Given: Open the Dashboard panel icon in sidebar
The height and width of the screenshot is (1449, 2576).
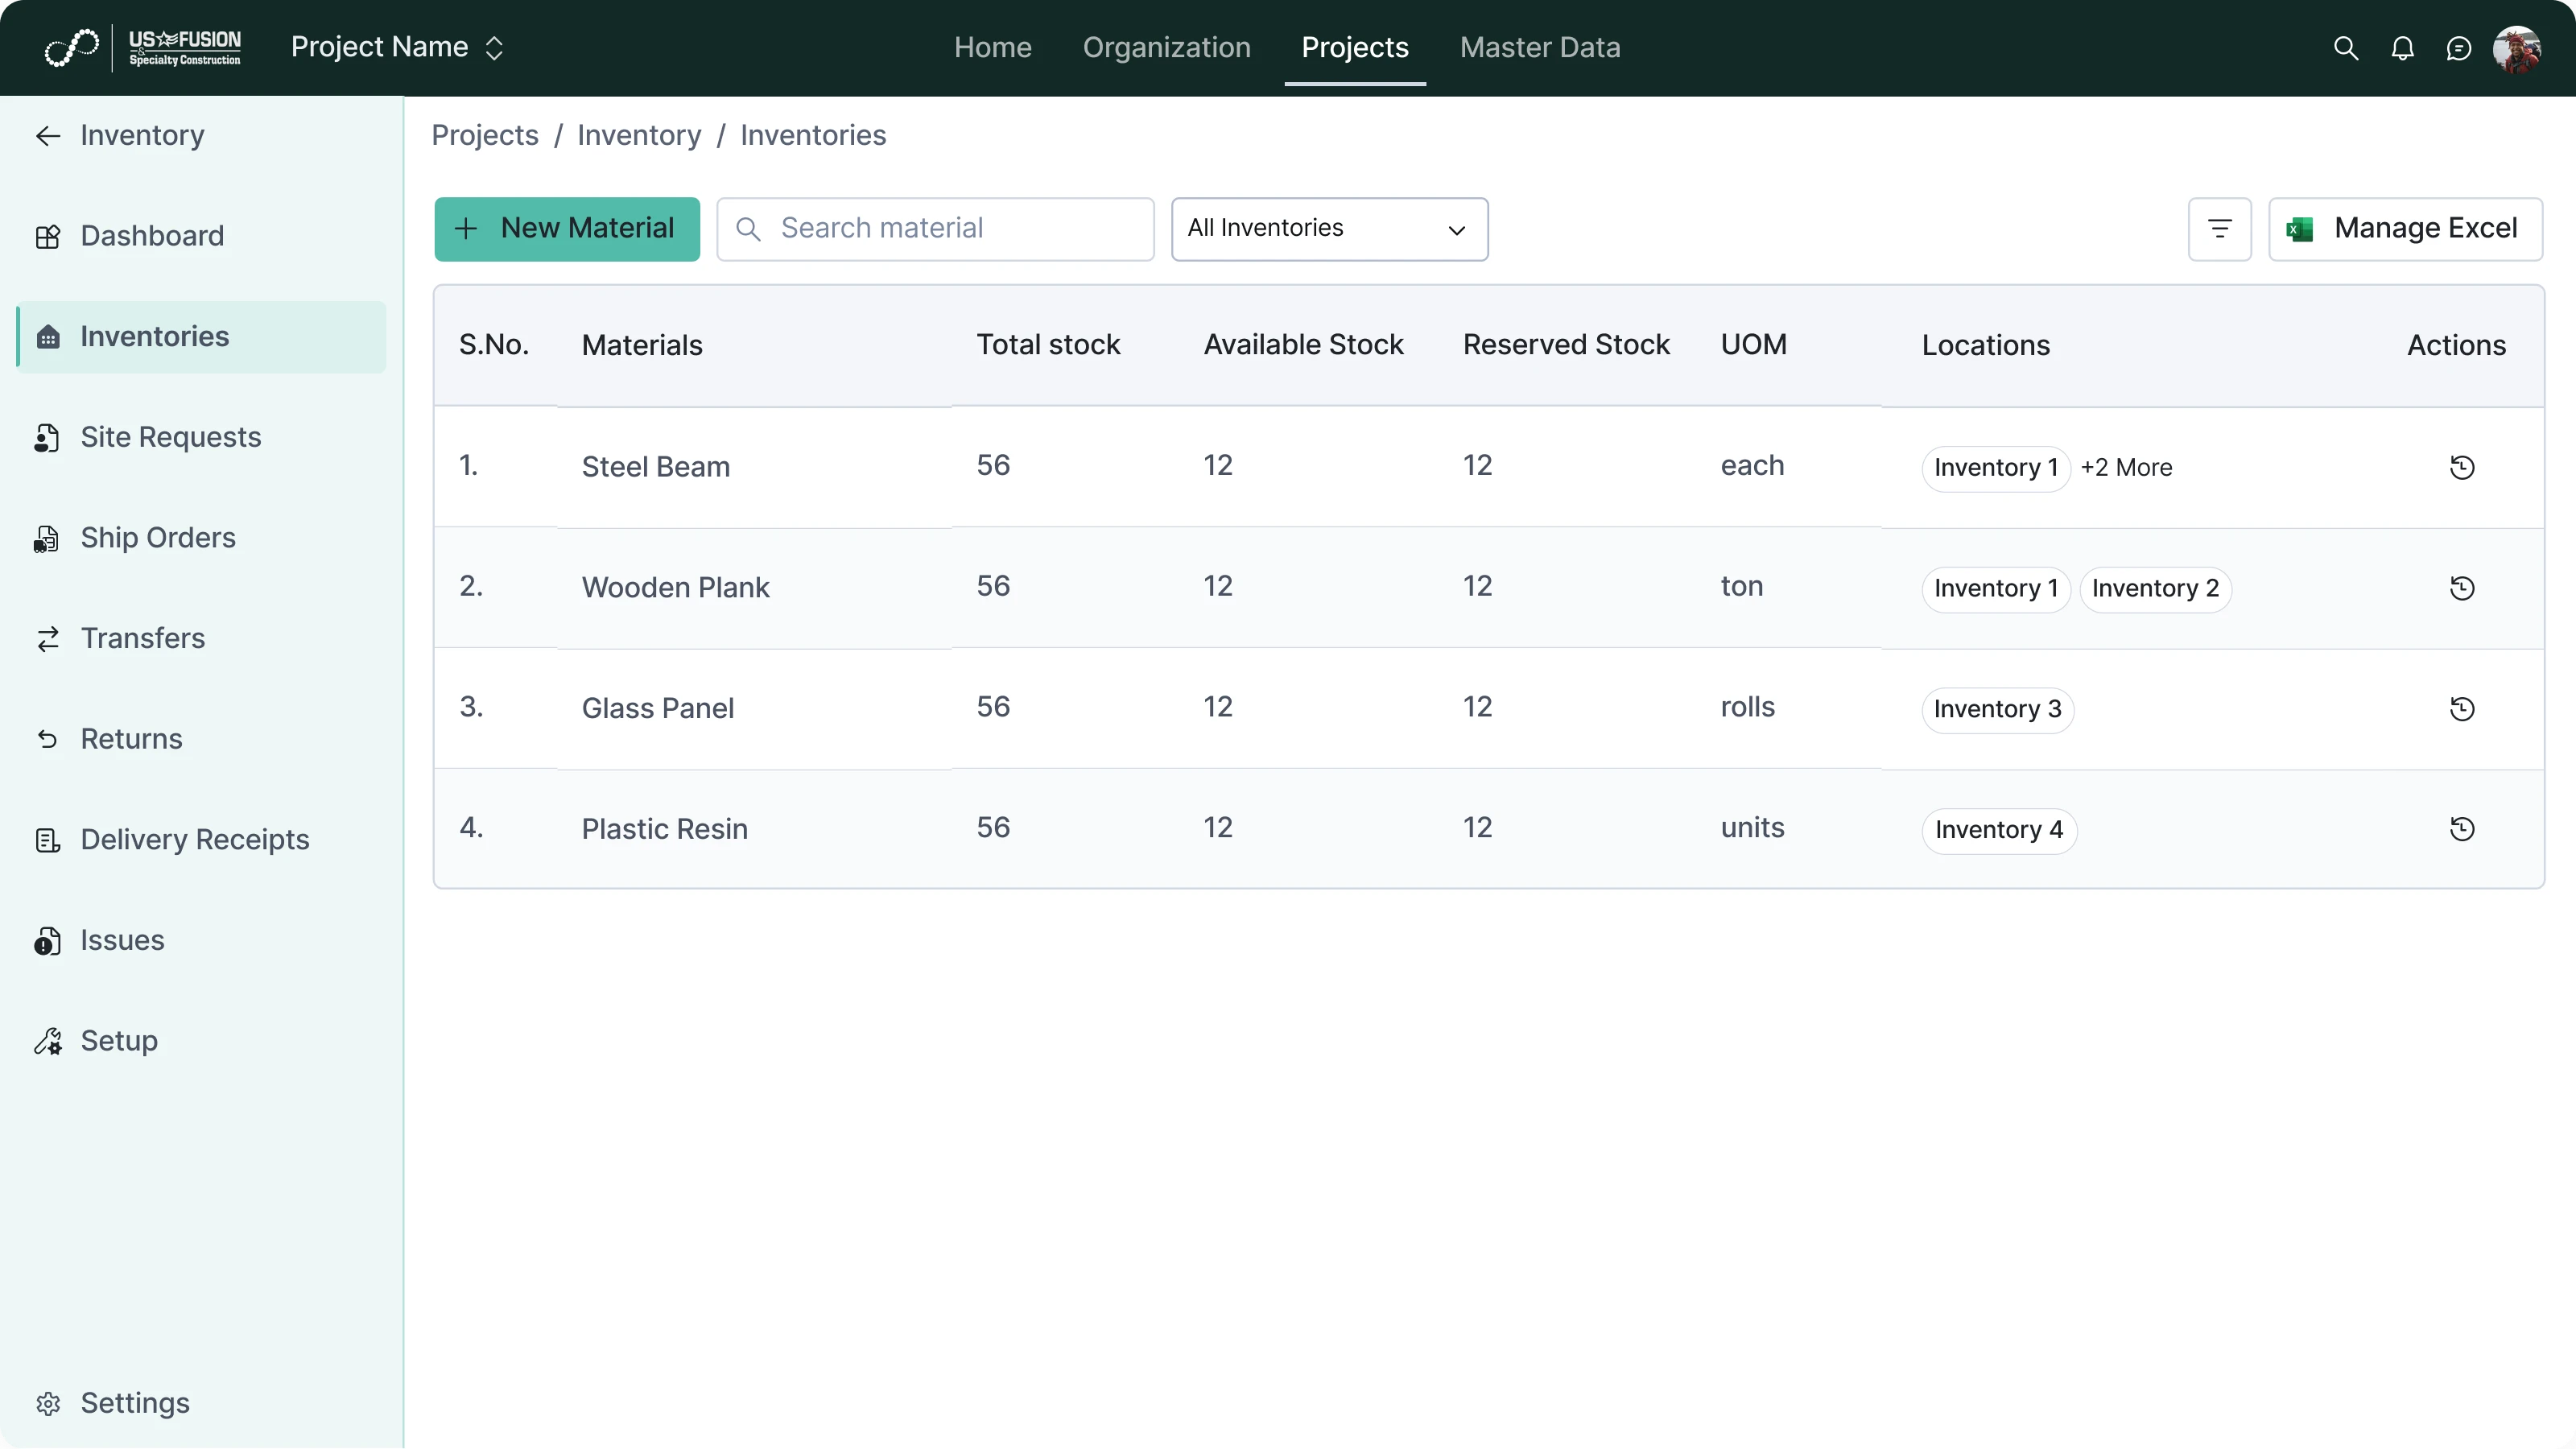Looking at the screenshot, I should tap(48, 236).
